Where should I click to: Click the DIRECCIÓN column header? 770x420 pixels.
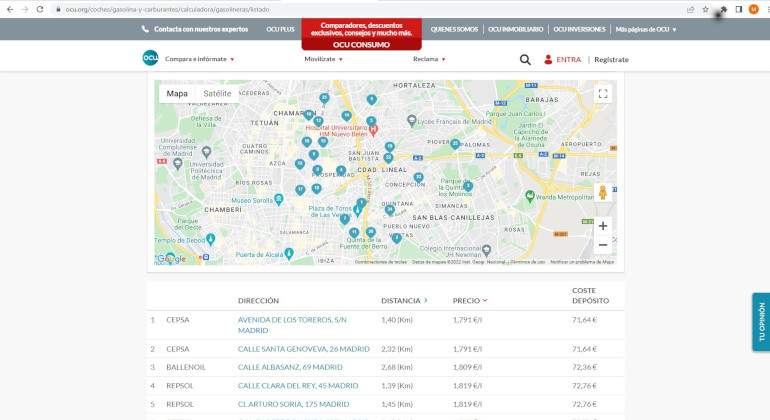click(x=258, y=301)
